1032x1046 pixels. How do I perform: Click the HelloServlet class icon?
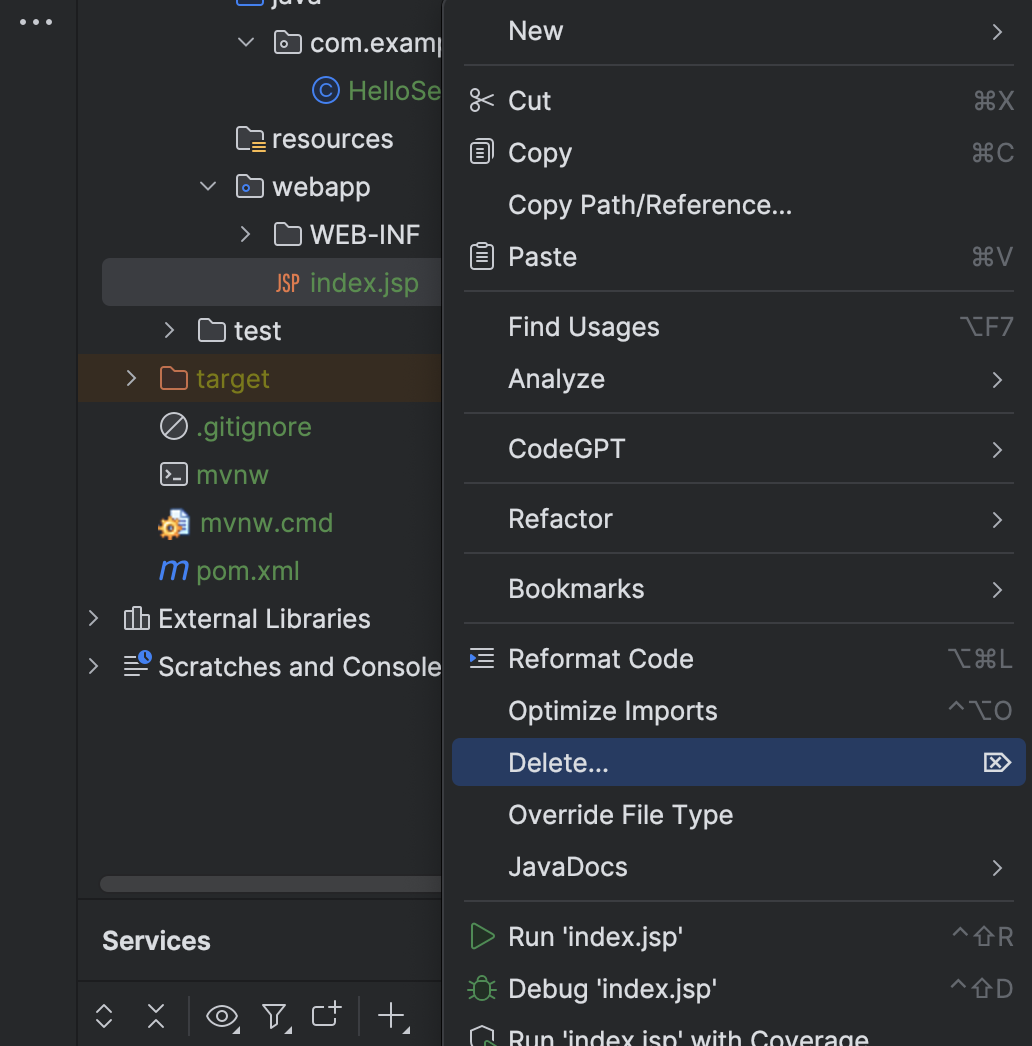click(x=326, y=90)
